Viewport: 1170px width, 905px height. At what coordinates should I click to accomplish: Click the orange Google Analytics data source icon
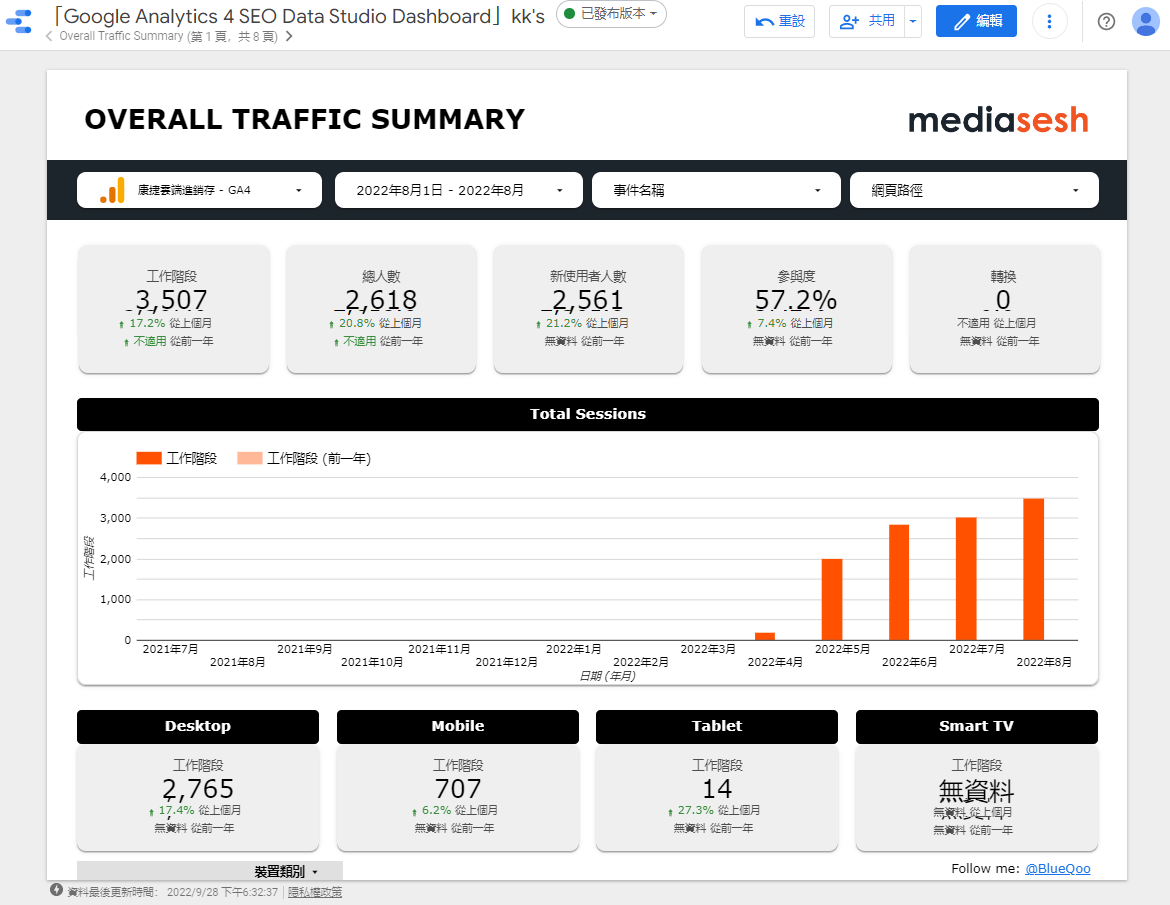coord(113,190)
